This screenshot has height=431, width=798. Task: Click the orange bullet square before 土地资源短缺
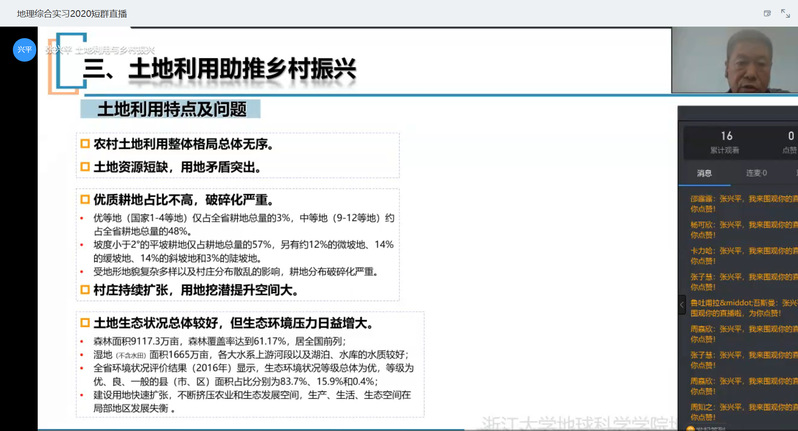click(84, 166)
